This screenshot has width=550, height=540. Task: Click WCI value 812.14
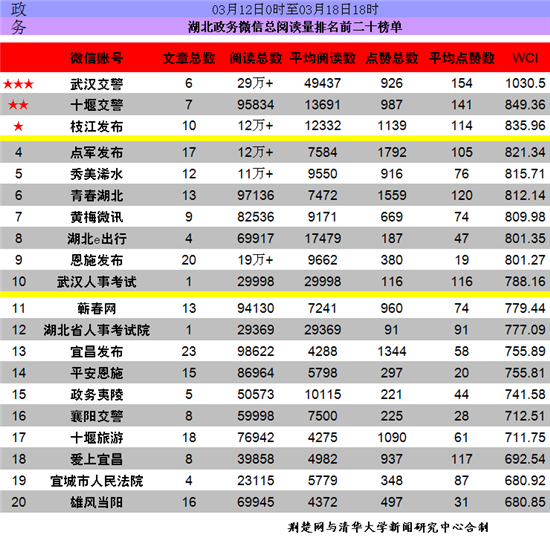tap(525, 195)
